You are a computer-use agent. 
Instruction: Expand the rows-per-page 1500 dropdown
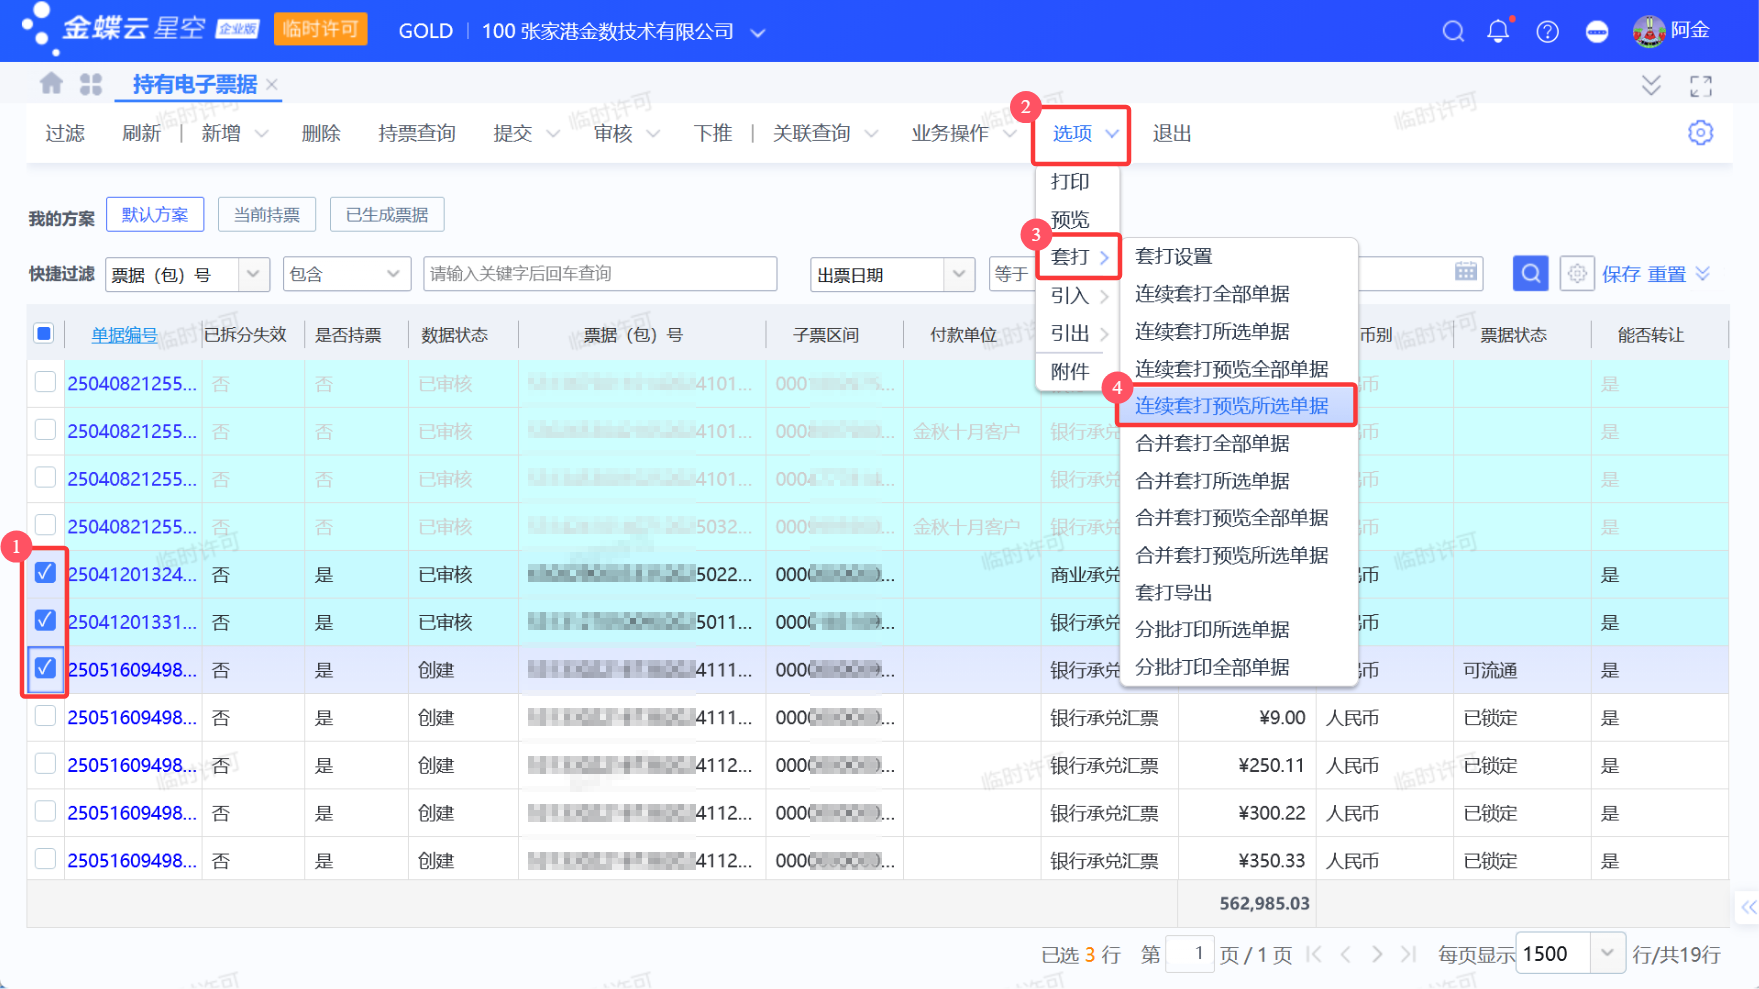pyautogui.click(x=1606, y=953)
